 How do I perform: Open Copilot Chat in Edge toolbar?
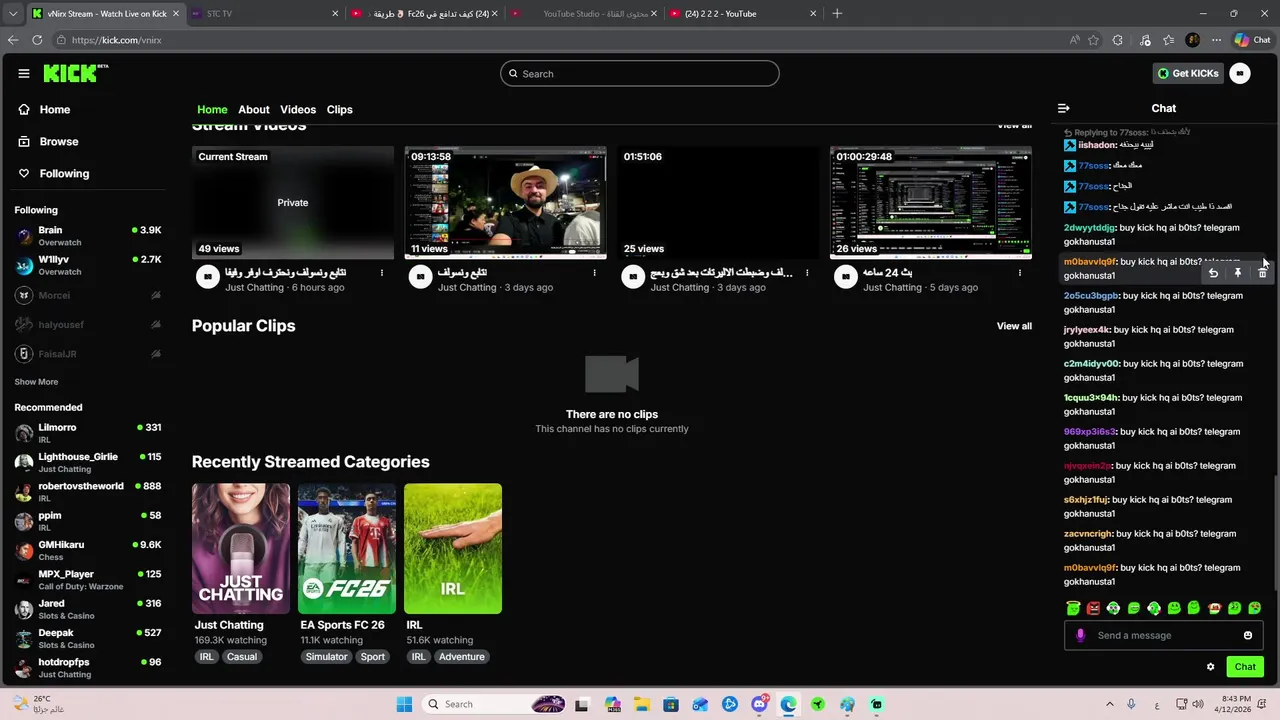tap(1252, 40)
